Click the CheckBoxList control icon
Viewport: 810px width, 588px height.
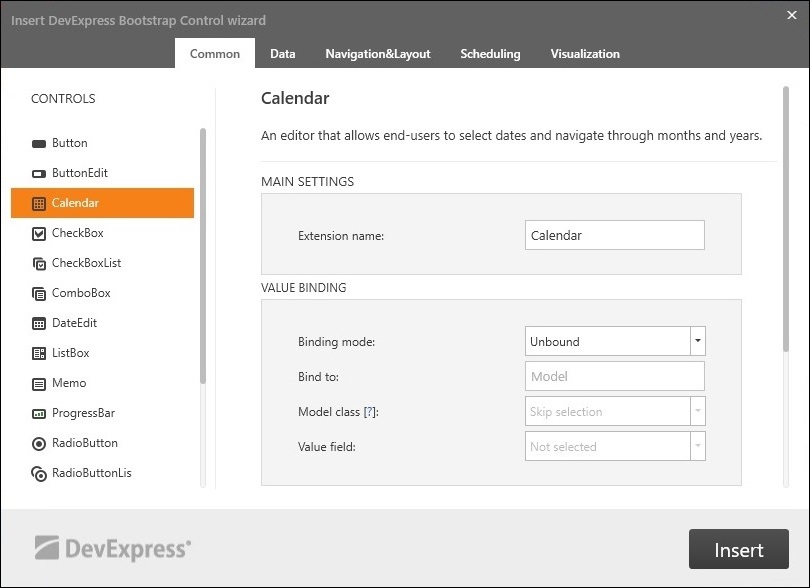(x=39, y=264)
